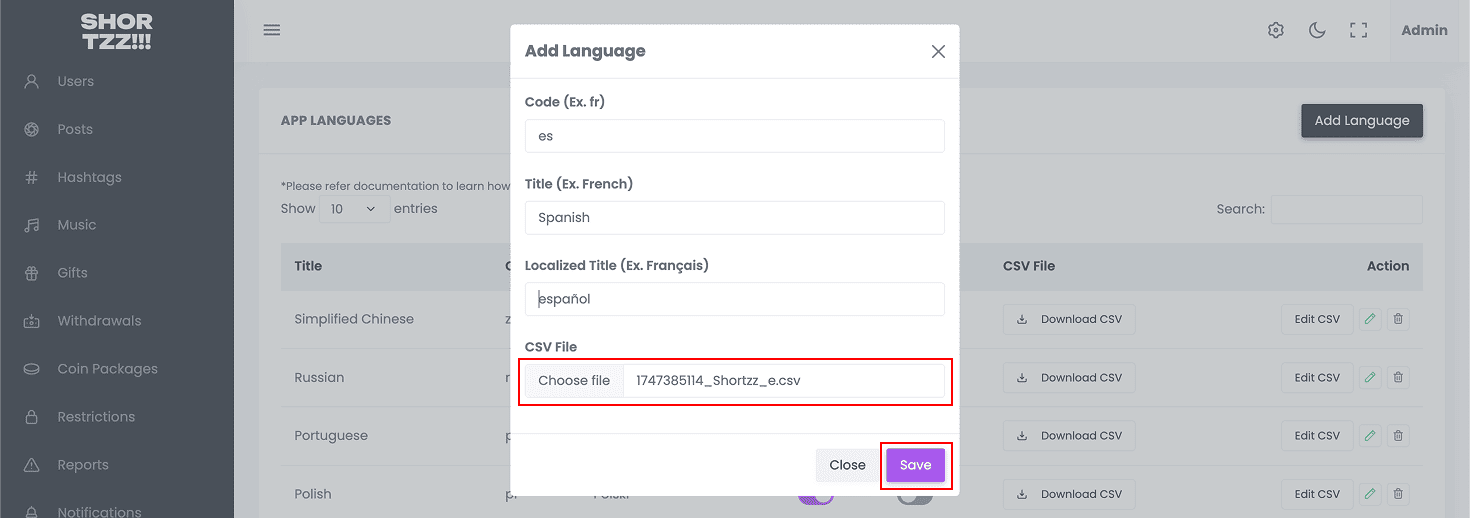The height and width of the screenshot is (518, 1470).
Task: Delete the Russian language via trash icon
Action: point(1398,378)
